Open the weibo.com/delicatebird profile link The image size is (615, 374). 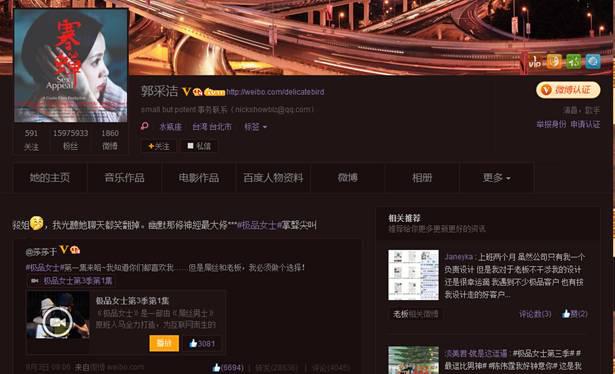[x=275, y=92]
